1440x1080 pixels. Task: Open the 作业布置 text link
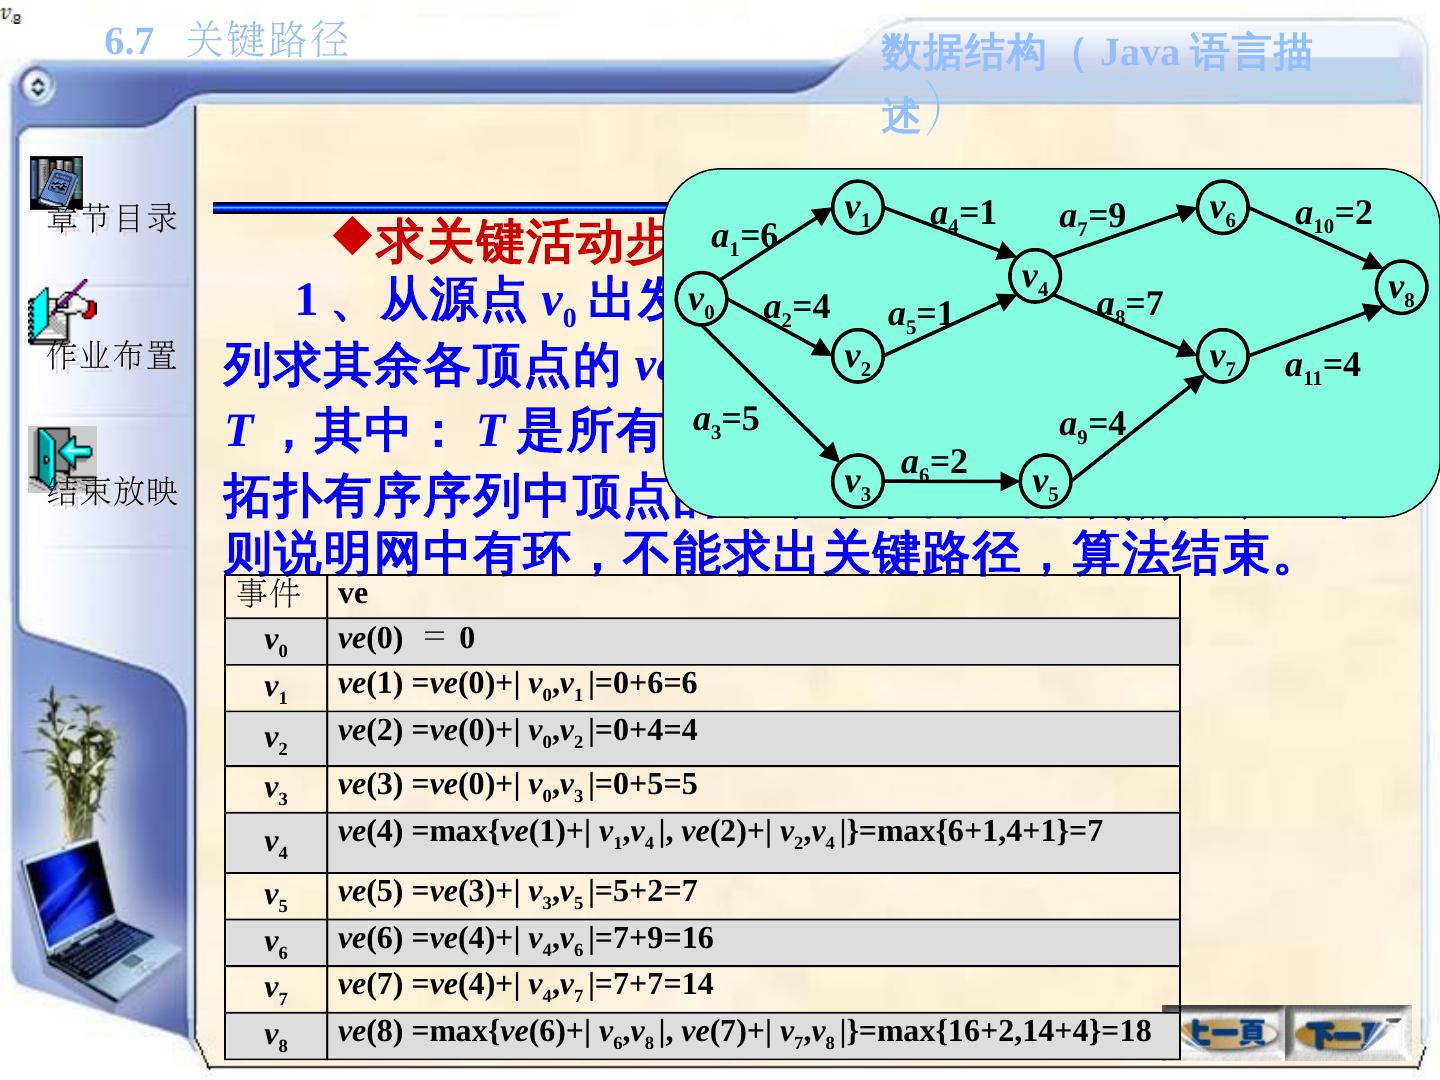pyautogui.click(x=113, y=355)
